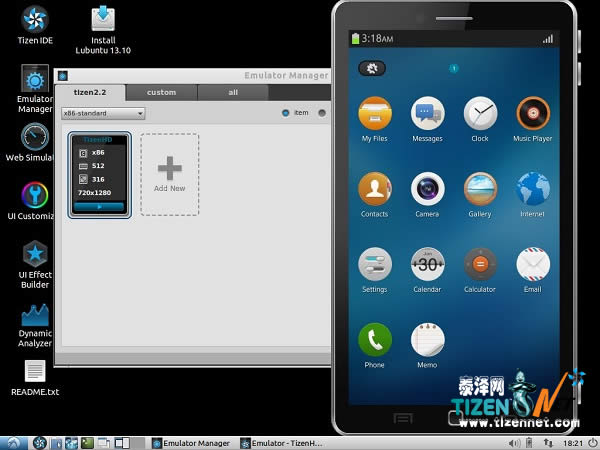600x450 pixels.
Task: Select the TizenHD emulator card
Action: [x=99, y=175]
